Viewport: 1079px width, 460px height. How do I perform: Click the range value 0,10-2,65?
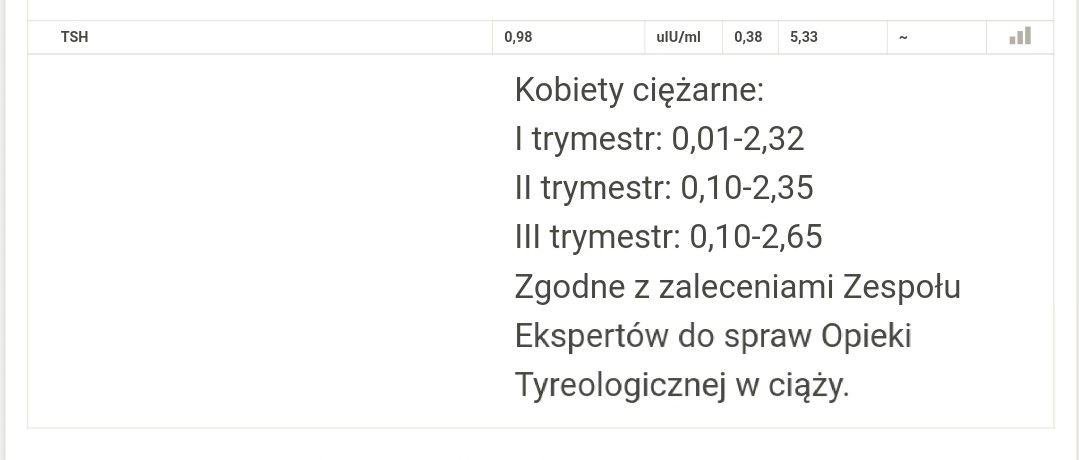coord(756,237)
